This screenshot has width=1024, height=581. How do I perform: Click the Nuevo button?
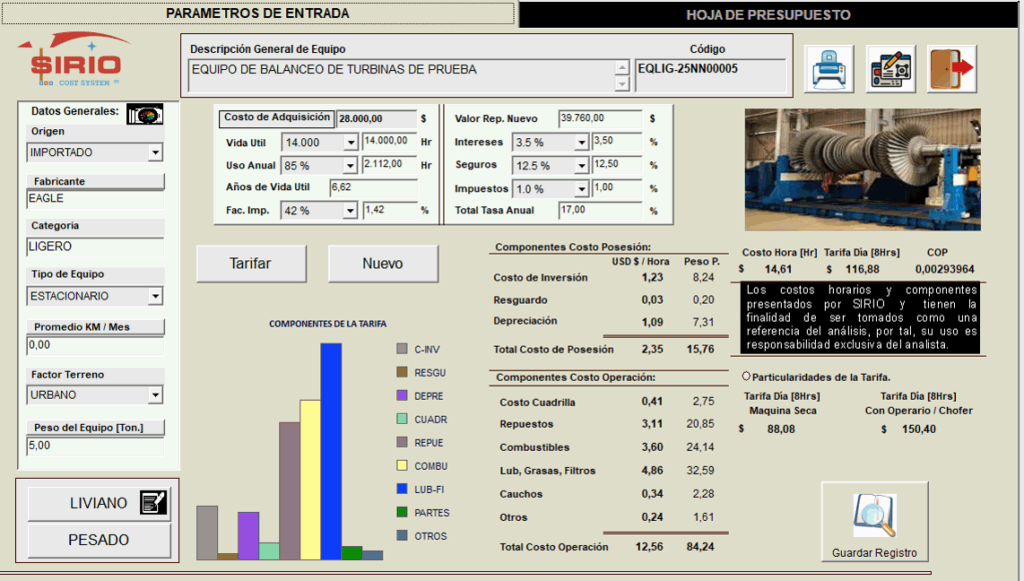click(383, 264)
